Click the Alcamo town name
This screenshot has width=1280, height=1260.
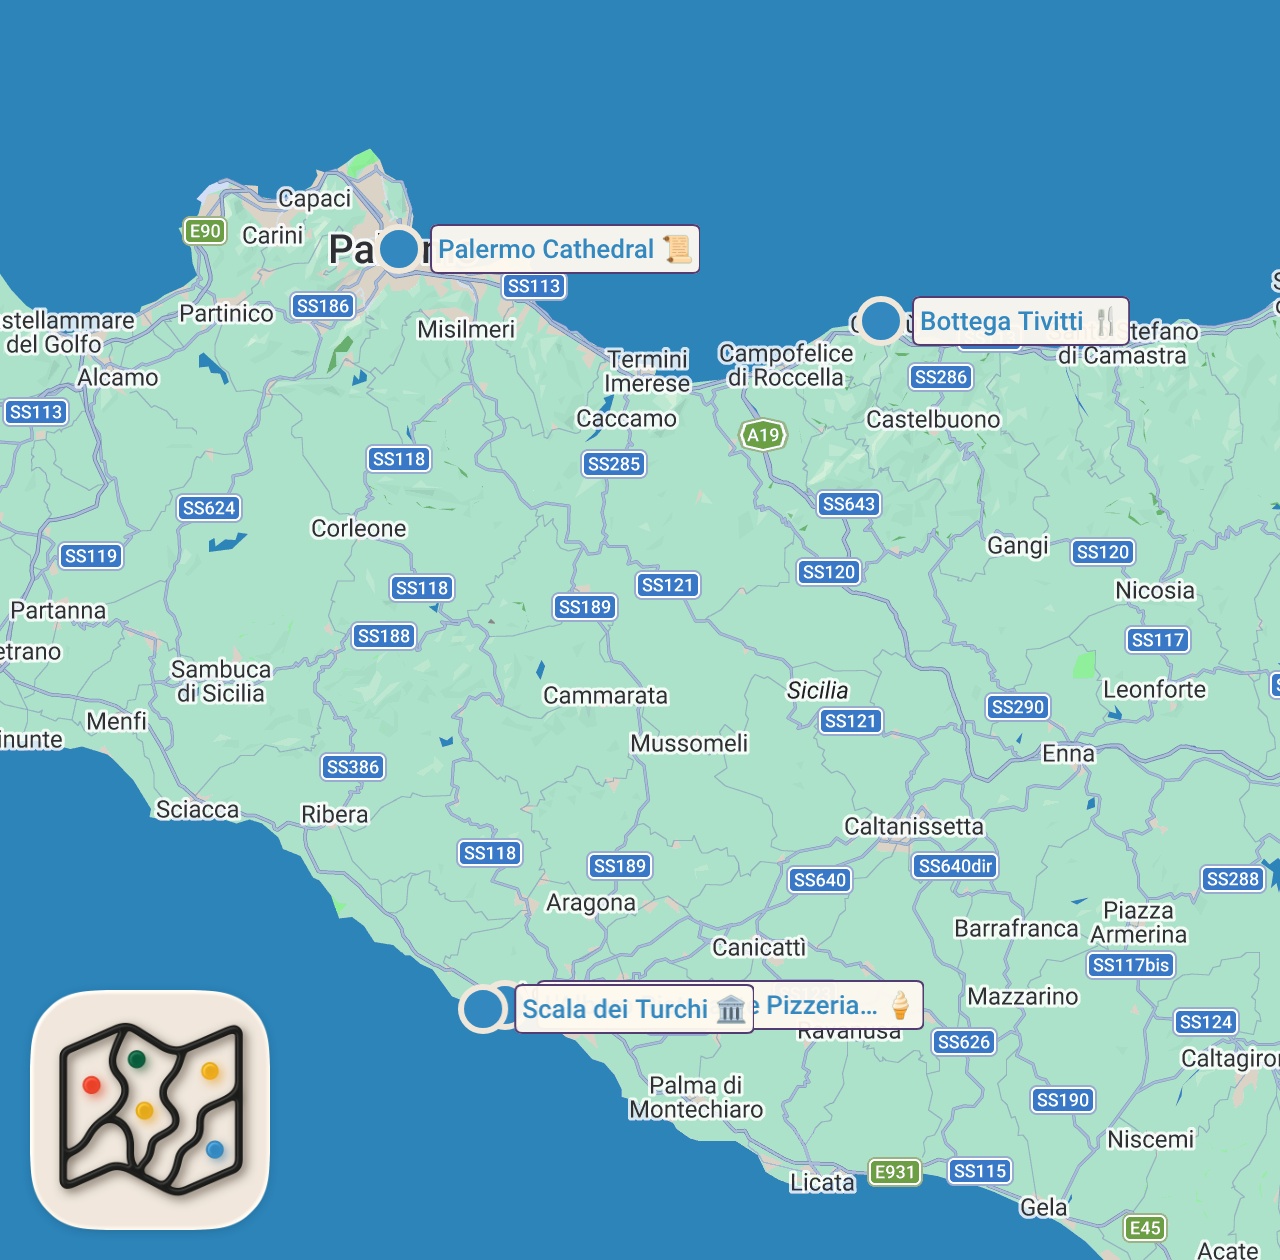point(118,377)
